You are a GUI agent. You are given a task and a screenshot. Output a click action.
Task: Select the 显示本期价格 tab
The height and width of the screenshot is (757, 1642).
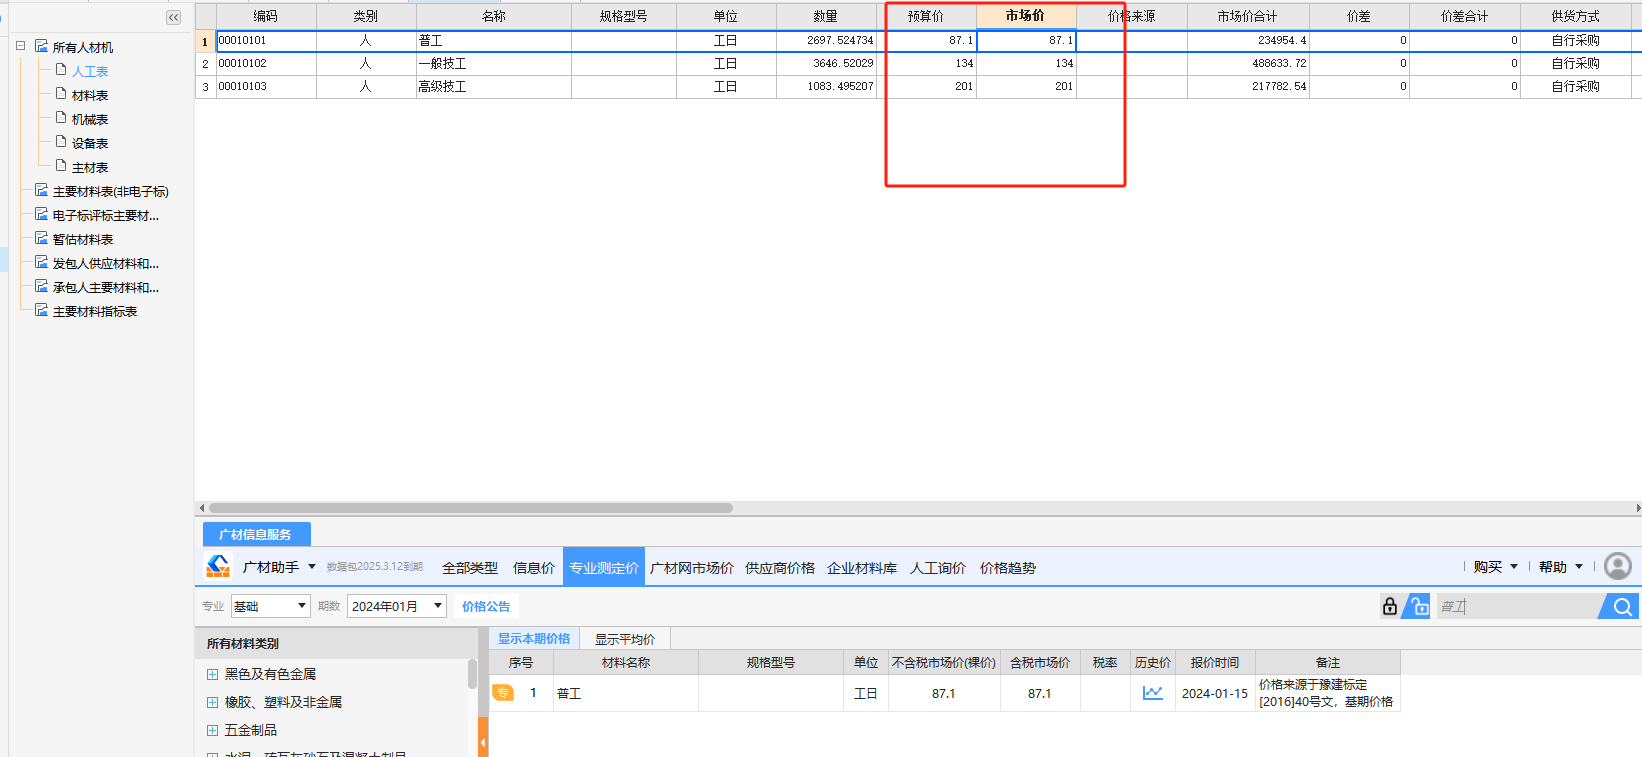pyautogui.click(x=534, y=639)
